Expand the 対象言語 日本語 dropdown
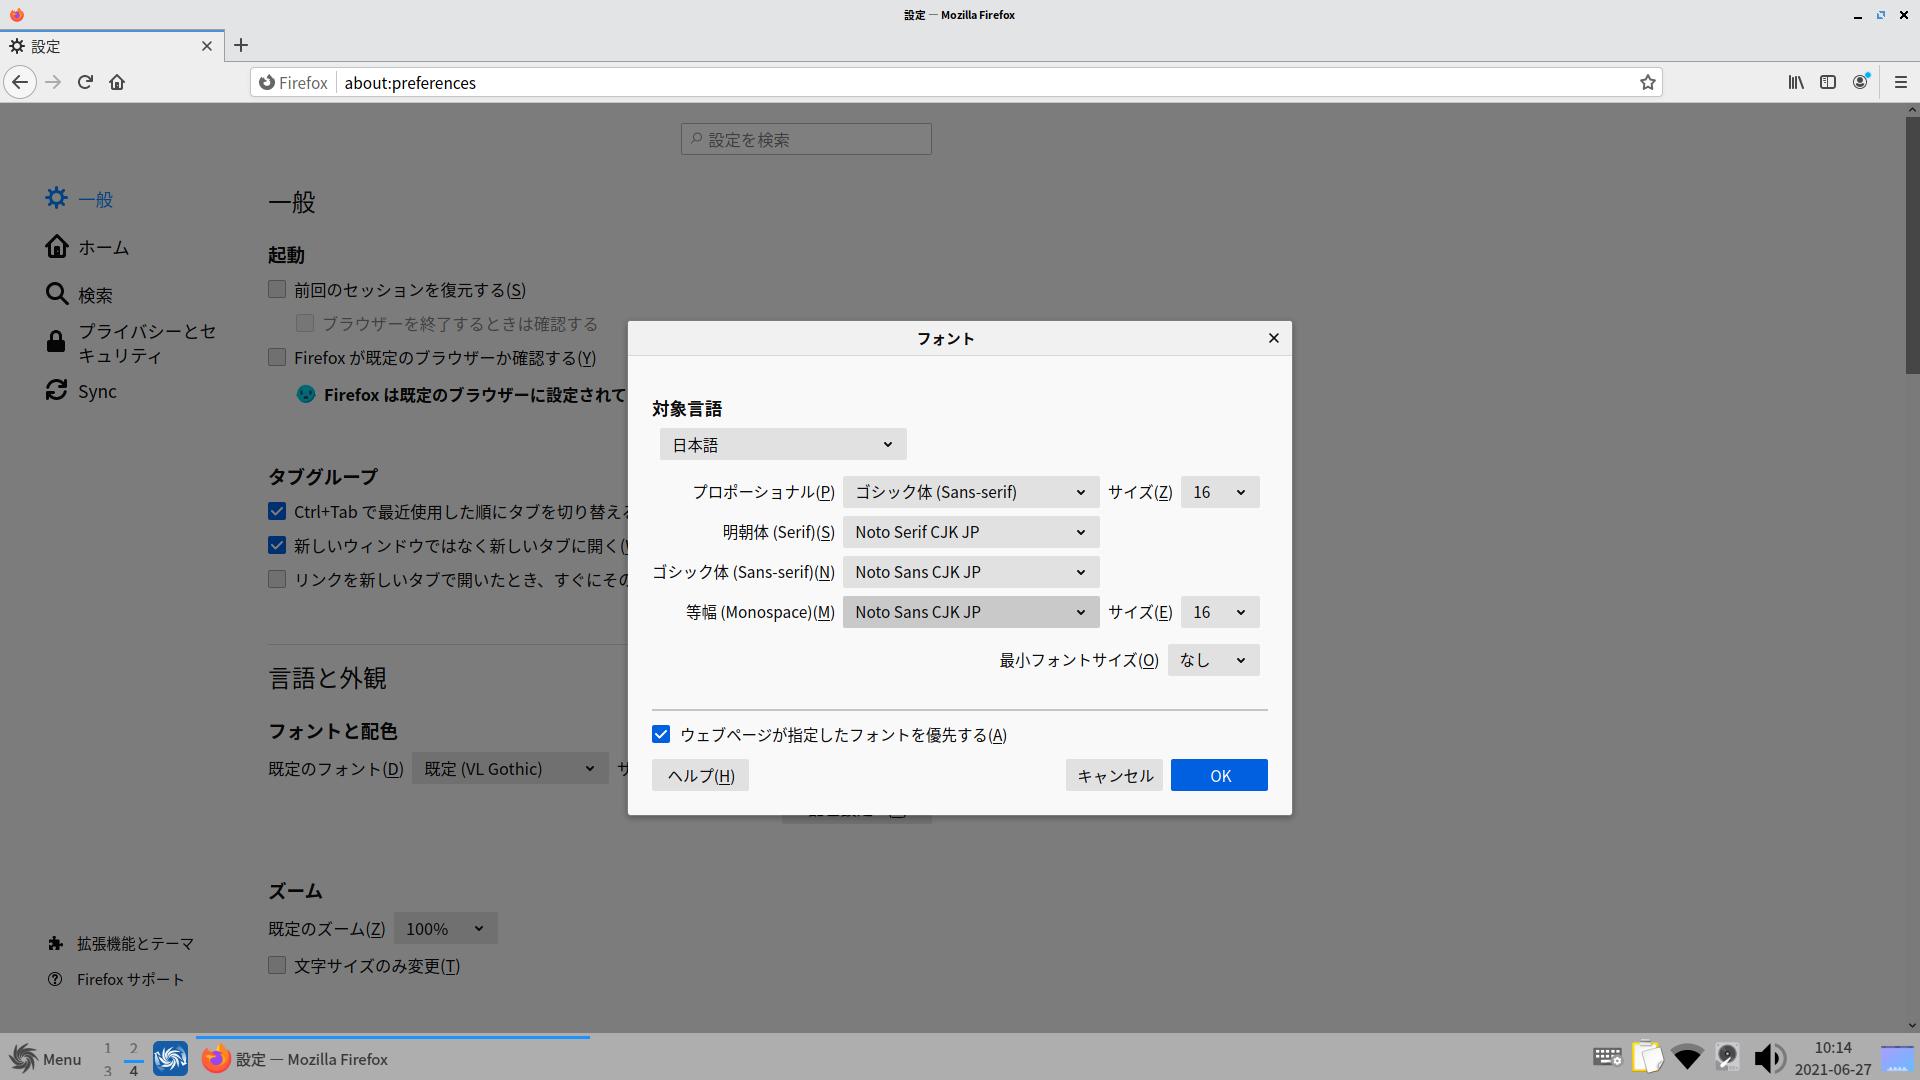This screenshot has height=1080, width=1920. [x=782, y=445]
